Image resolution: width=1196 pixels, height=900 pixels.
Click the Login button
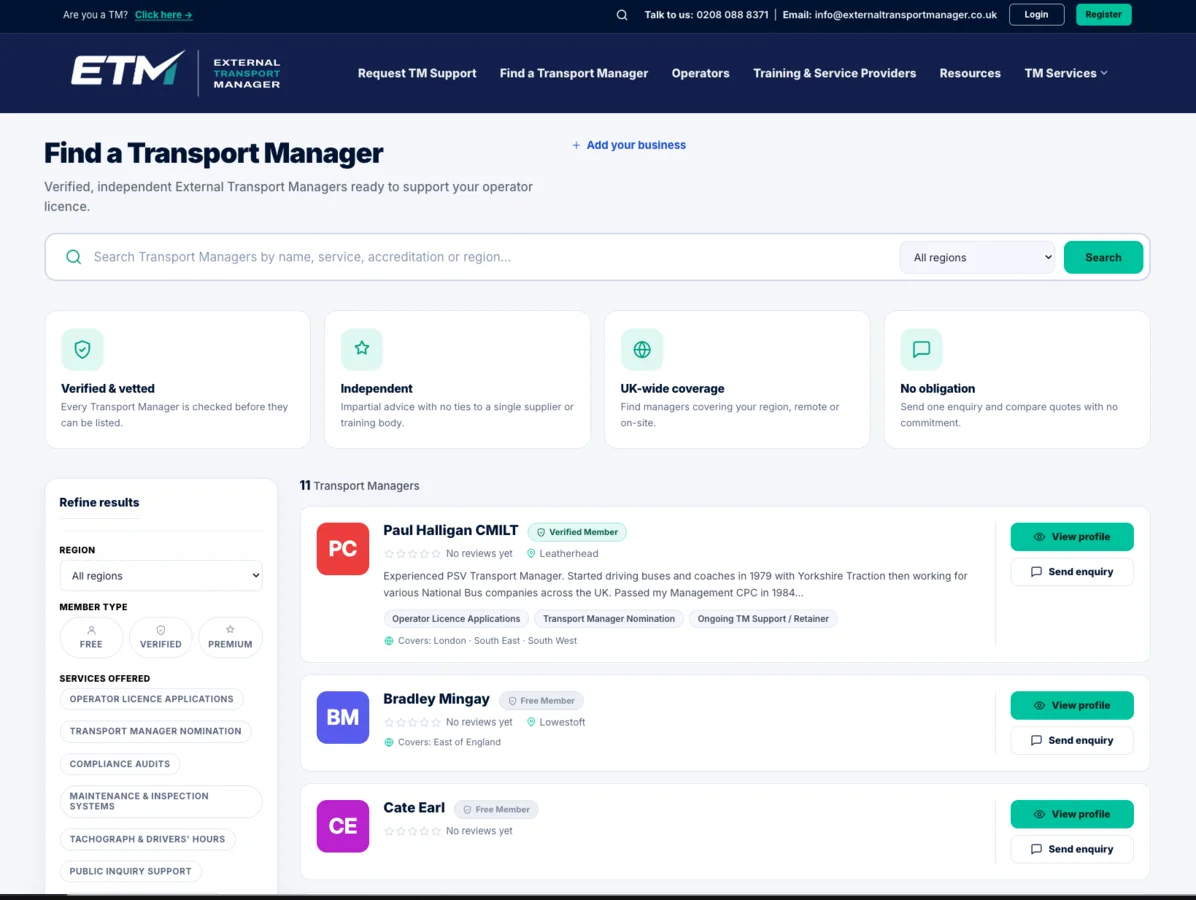tap(1036, 14)
